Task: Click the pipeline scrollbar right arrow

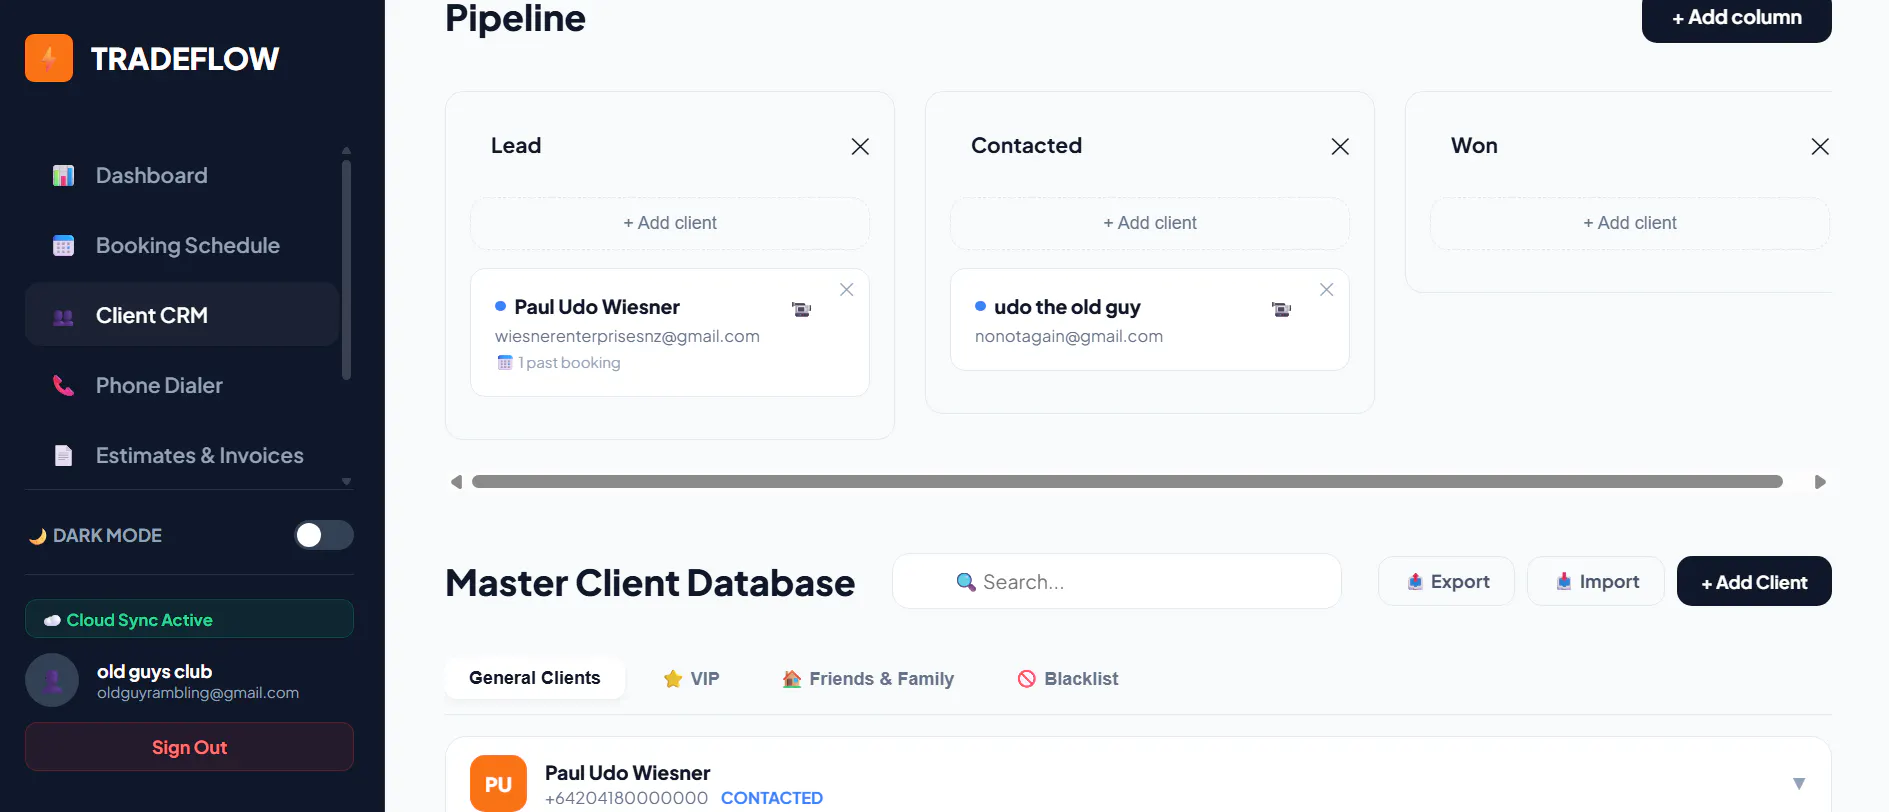Action: coord(1820,482)
